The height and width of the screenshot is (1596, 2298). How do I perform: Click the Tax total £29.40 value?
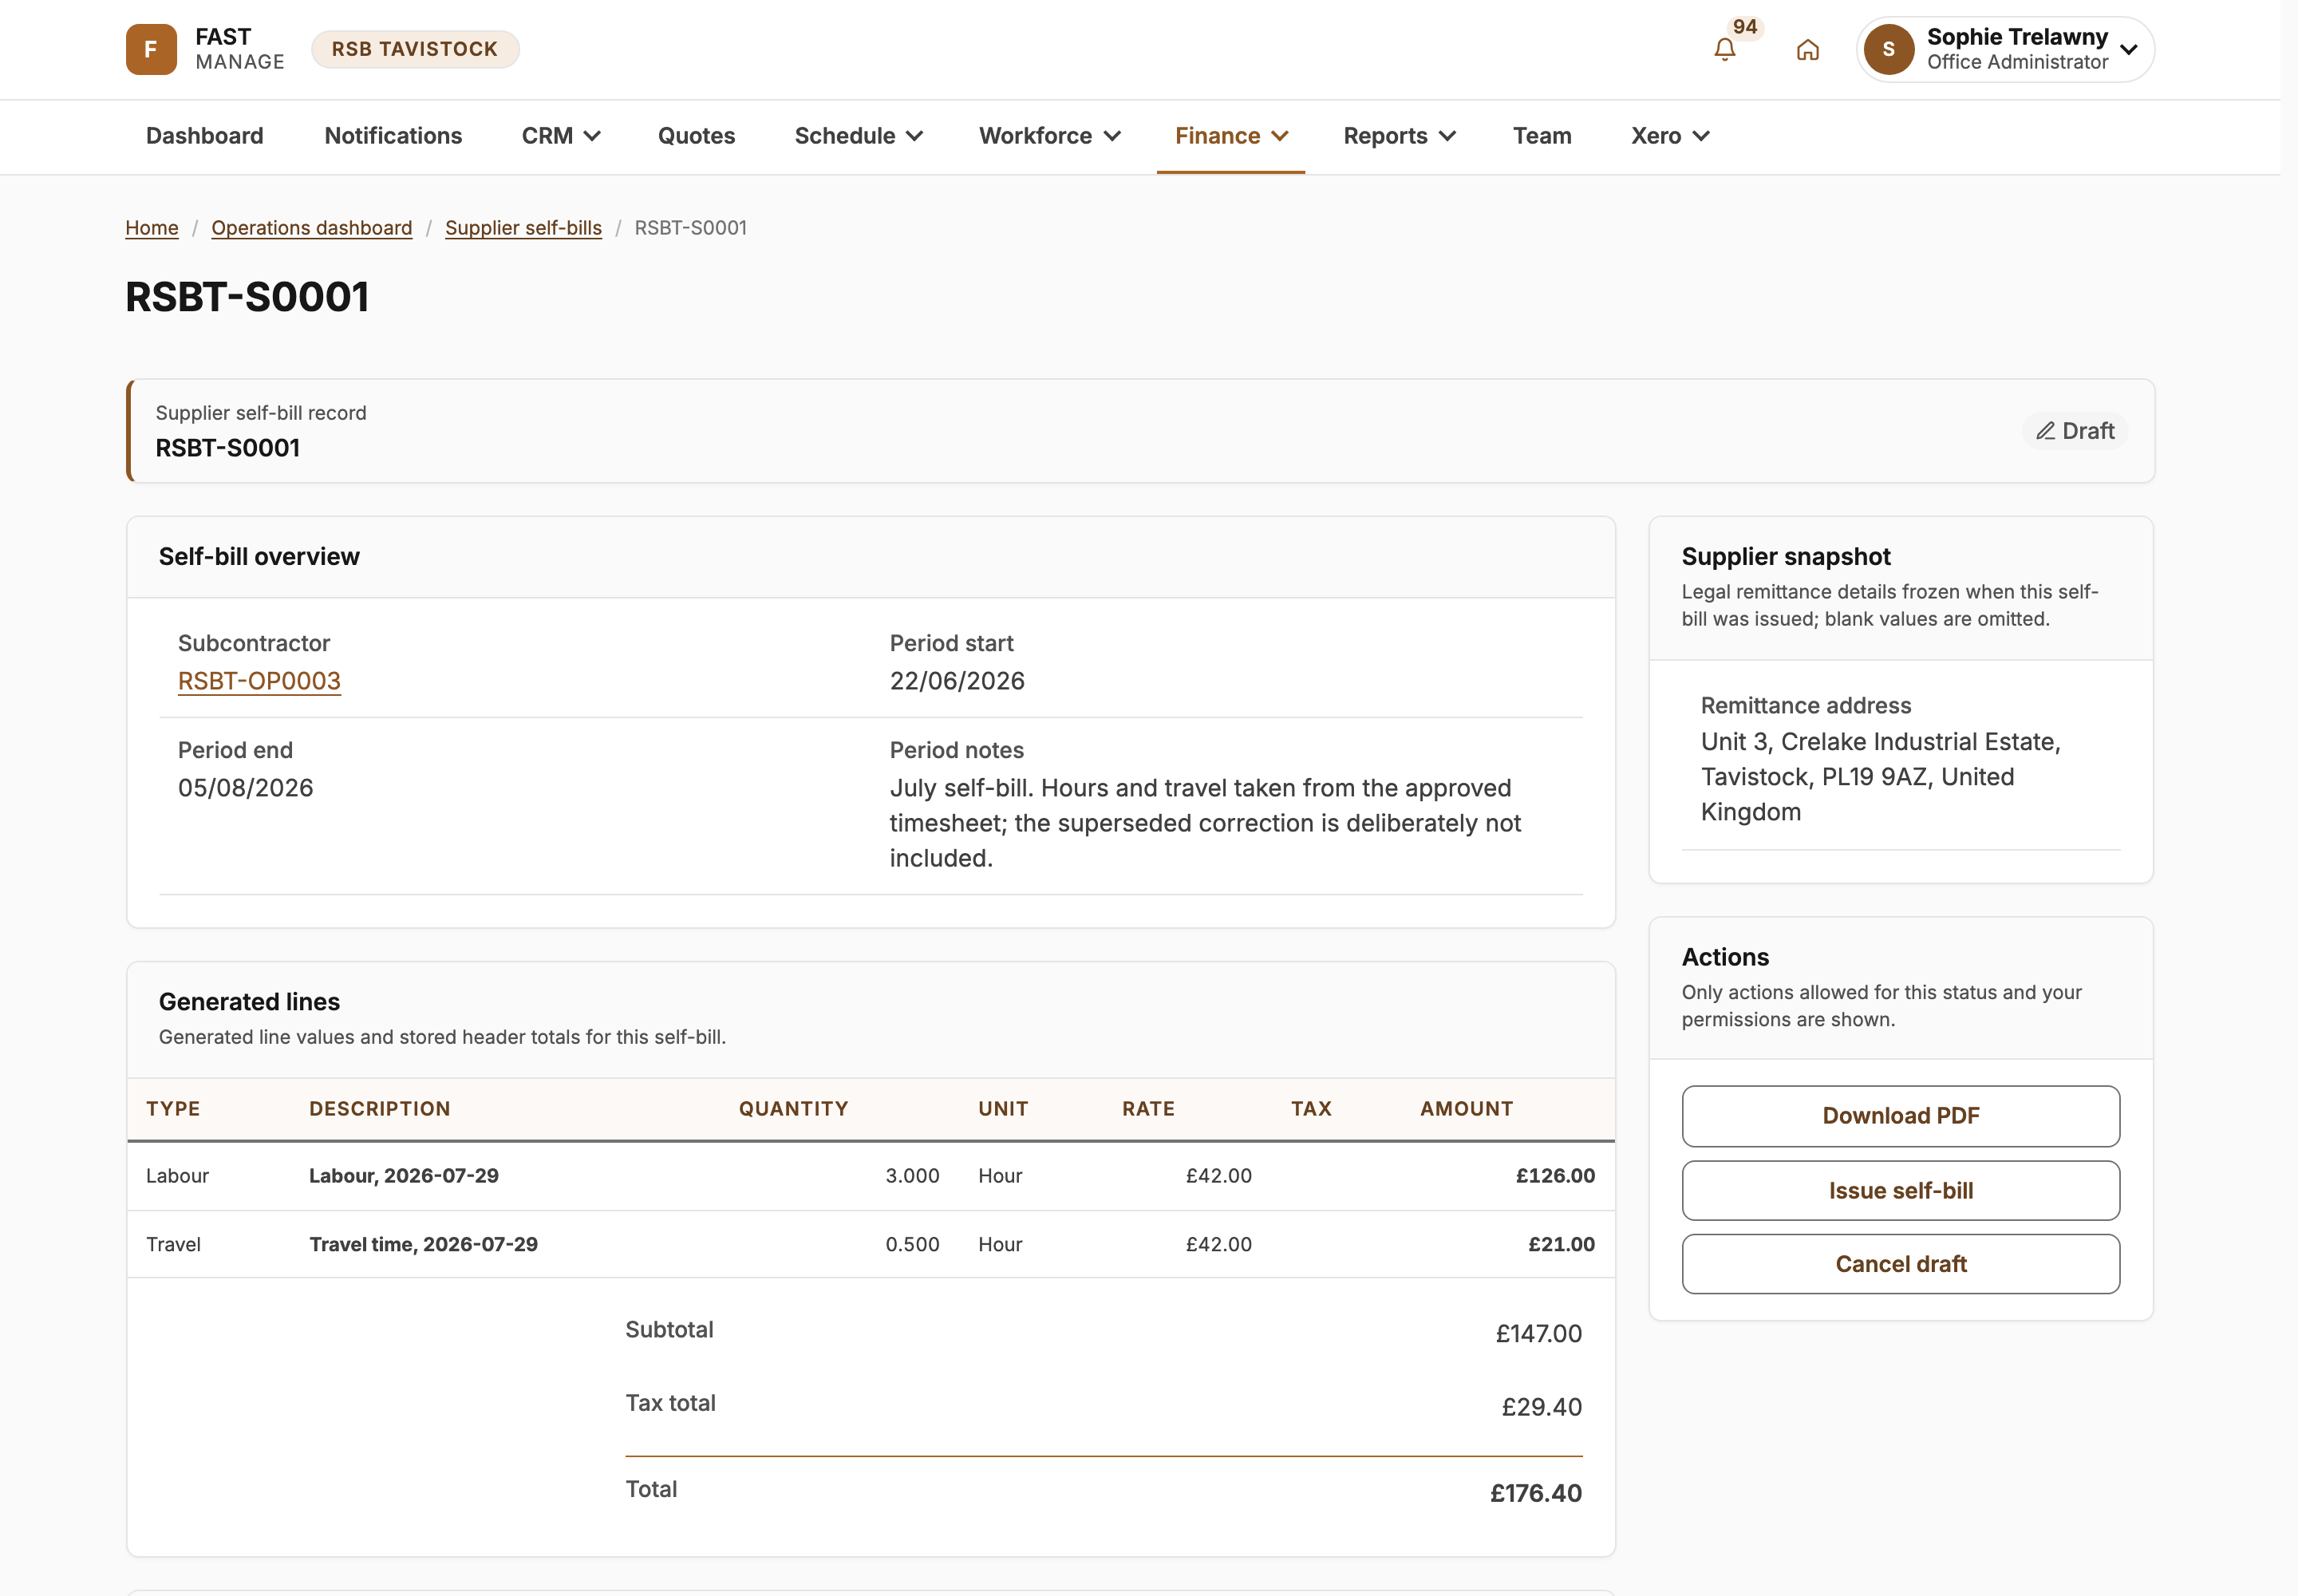(x=1542, y=1407)
